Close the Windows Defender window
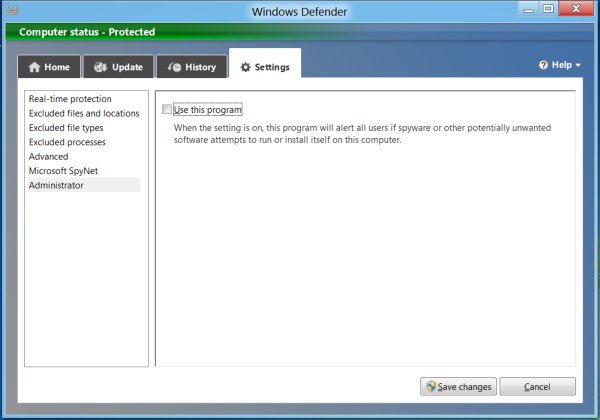The image size is (600, 420). point(576,9)
